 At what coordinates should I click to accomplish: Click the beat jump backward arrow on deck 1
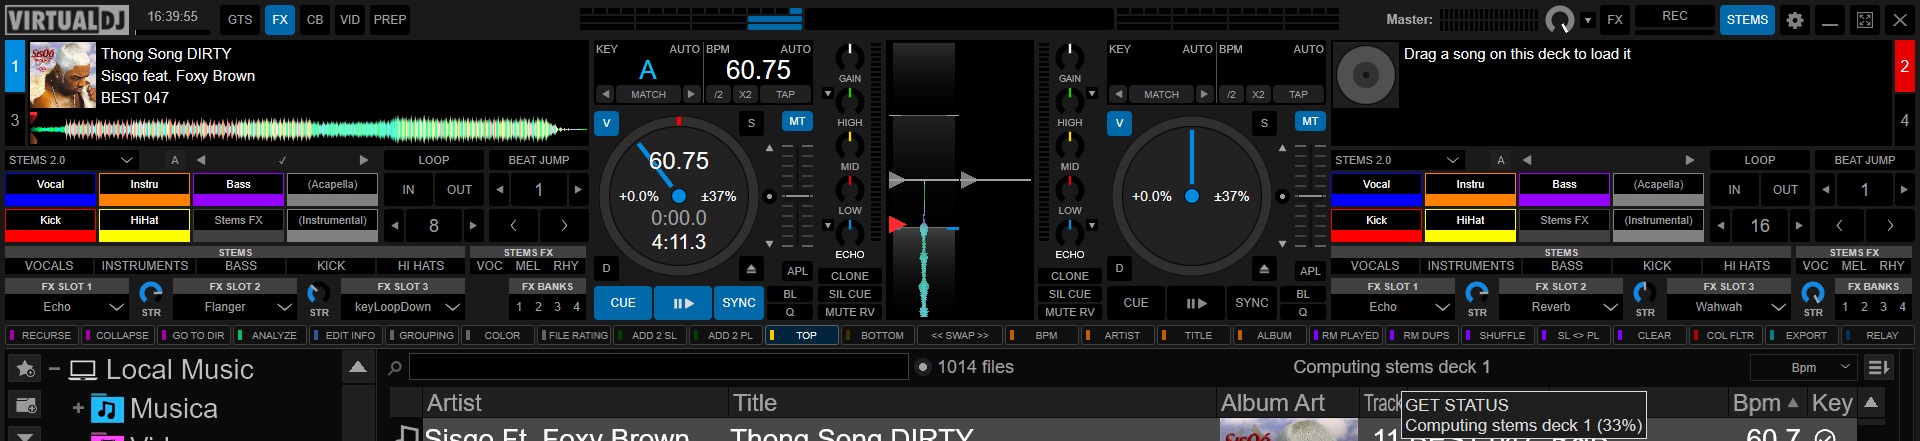(500, 189)
